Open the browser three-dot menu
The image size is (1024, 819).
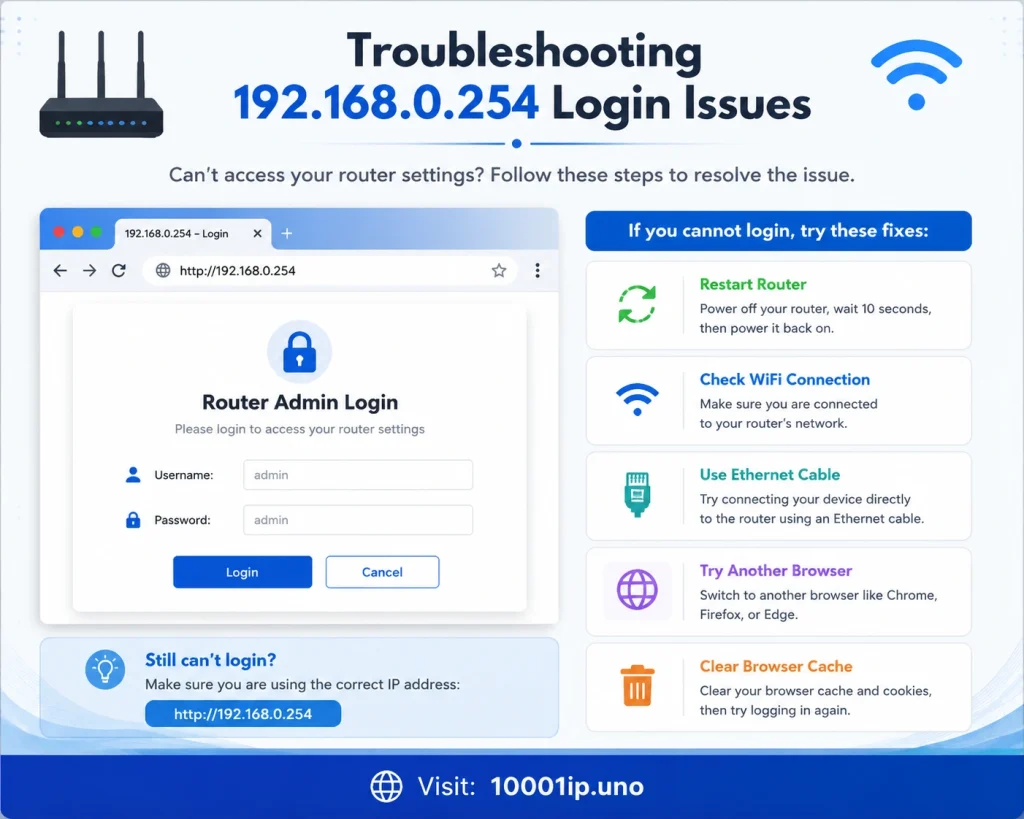537,270
